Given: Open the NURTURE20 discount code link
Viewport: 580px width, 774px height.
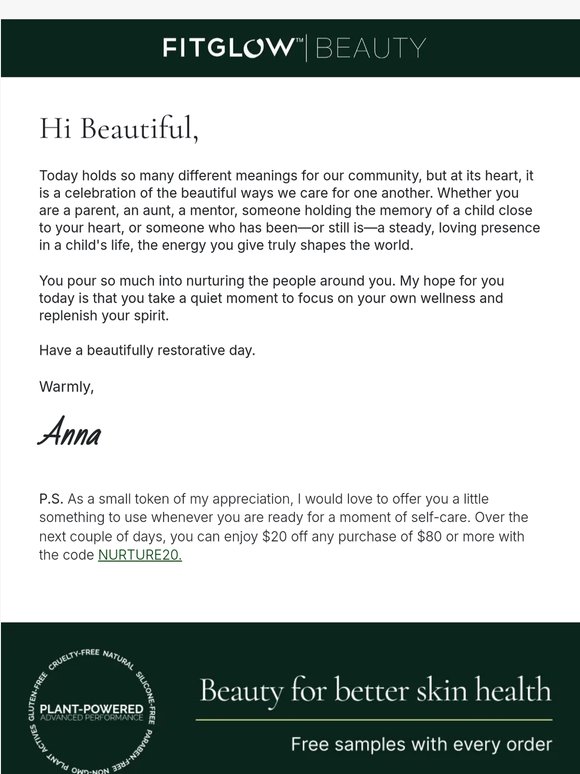Looking at the screenshot, I should [x=140, y=555].
